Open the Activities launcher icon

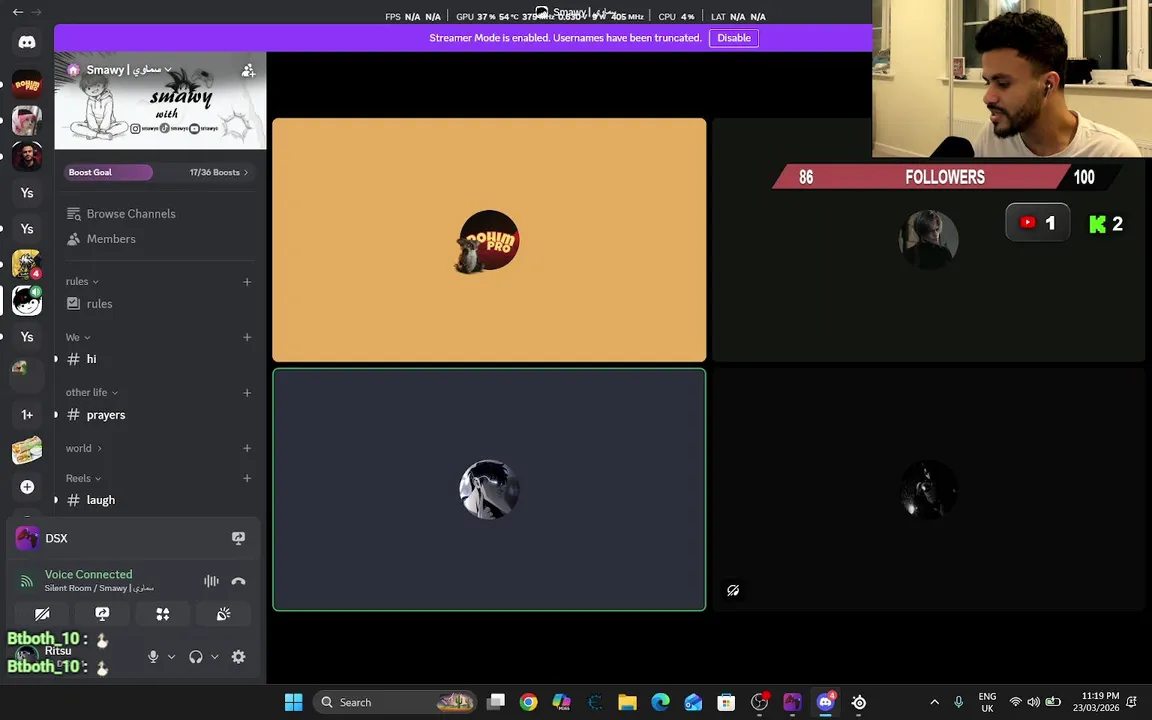162,613
